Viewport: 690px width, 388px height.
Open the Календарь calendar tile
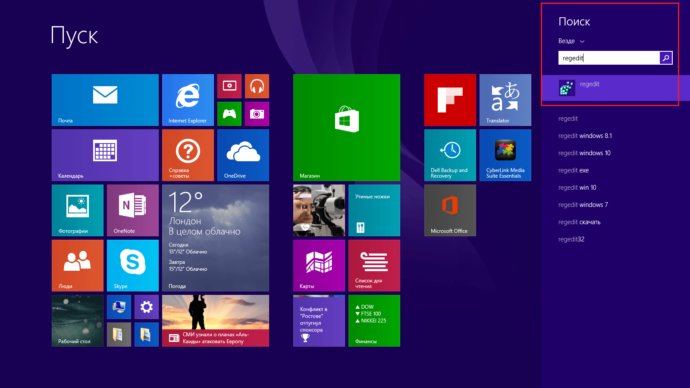105,155
